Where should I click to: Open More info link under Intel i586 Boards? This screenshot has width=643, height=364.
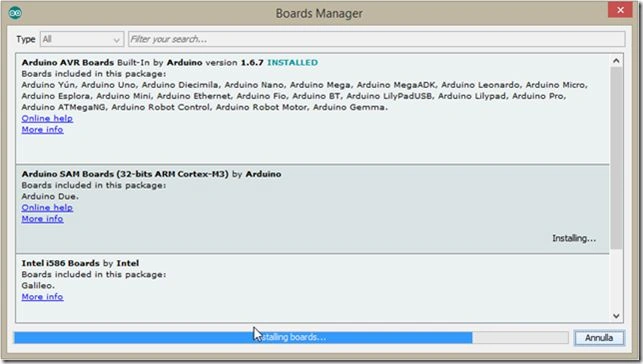tap(42, 297)
